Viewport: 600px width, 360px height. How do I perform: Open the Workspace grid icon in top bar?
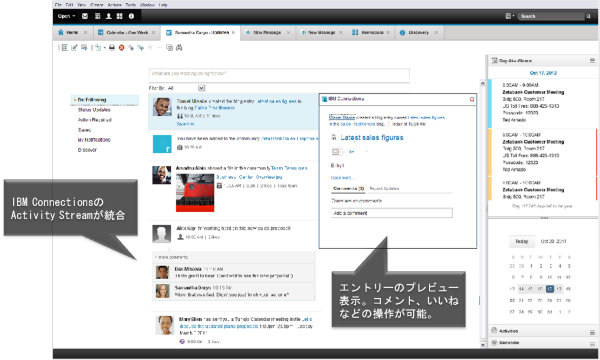coord(120,16)
